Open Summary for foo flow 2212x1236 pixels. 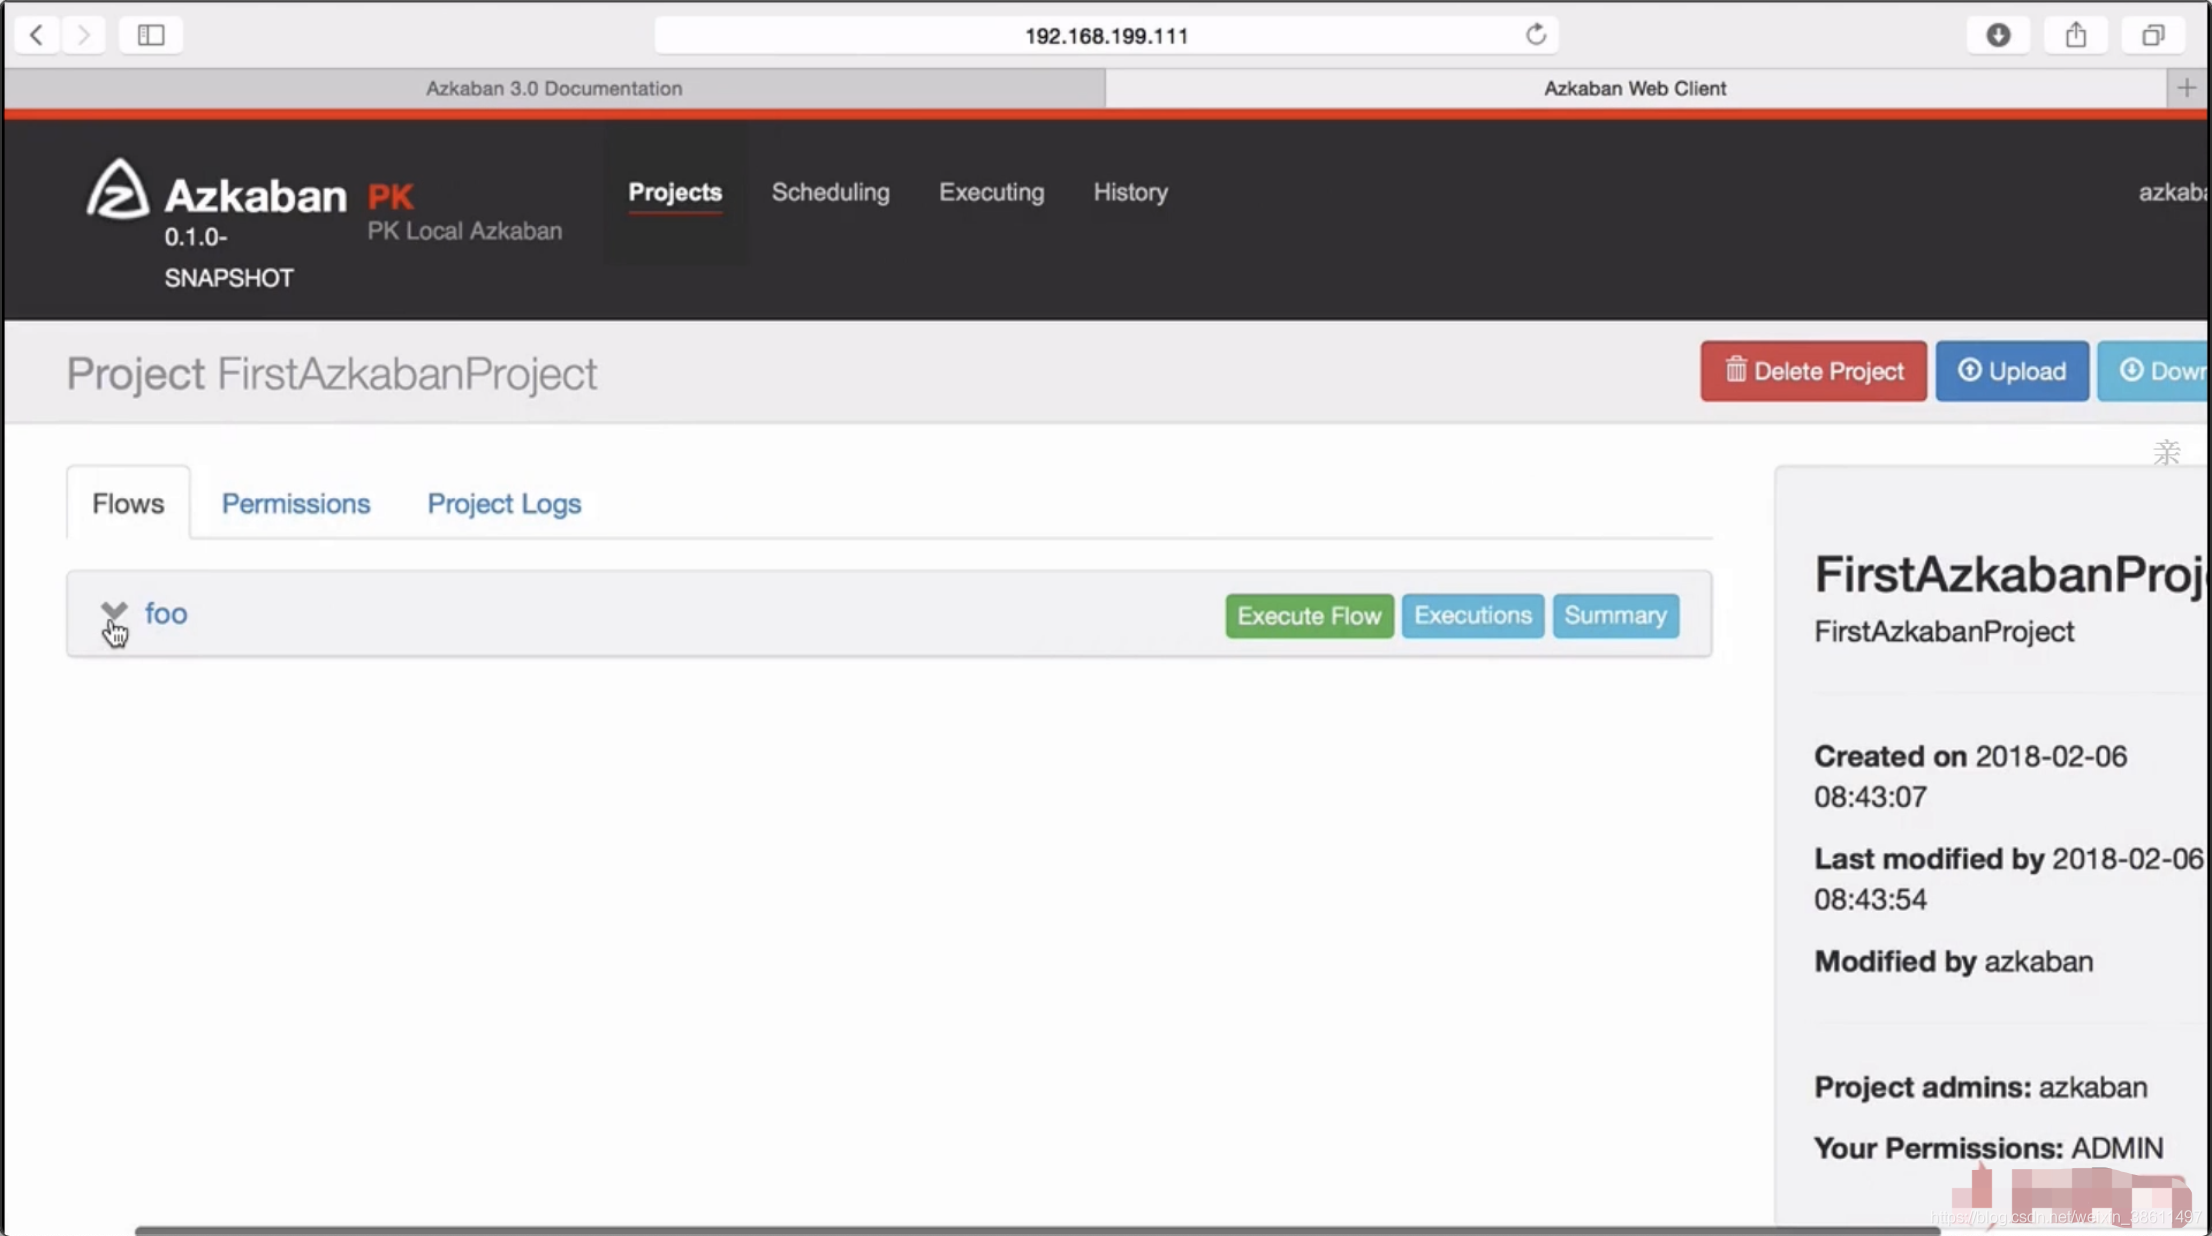[1615, 615]
